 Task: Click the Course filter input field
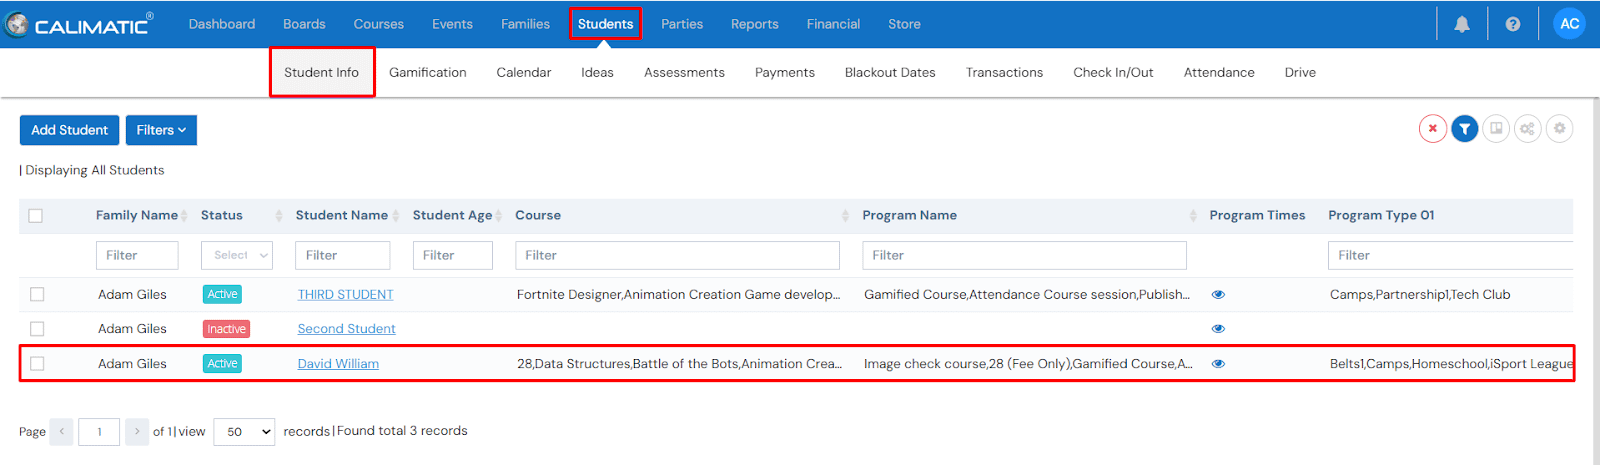click(x=677, y=256)
